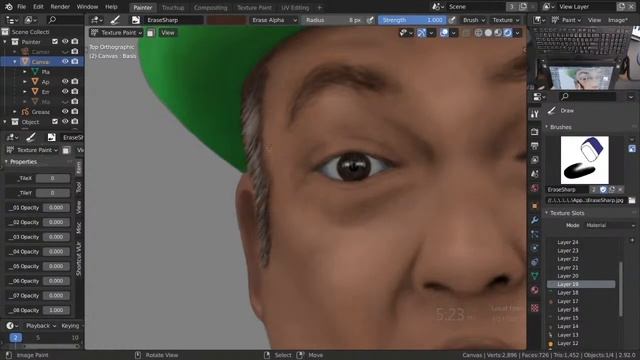Viewport: 640px width, 360px height.
Task: Open the Active Tool properties tab icon
Action: 535,114
